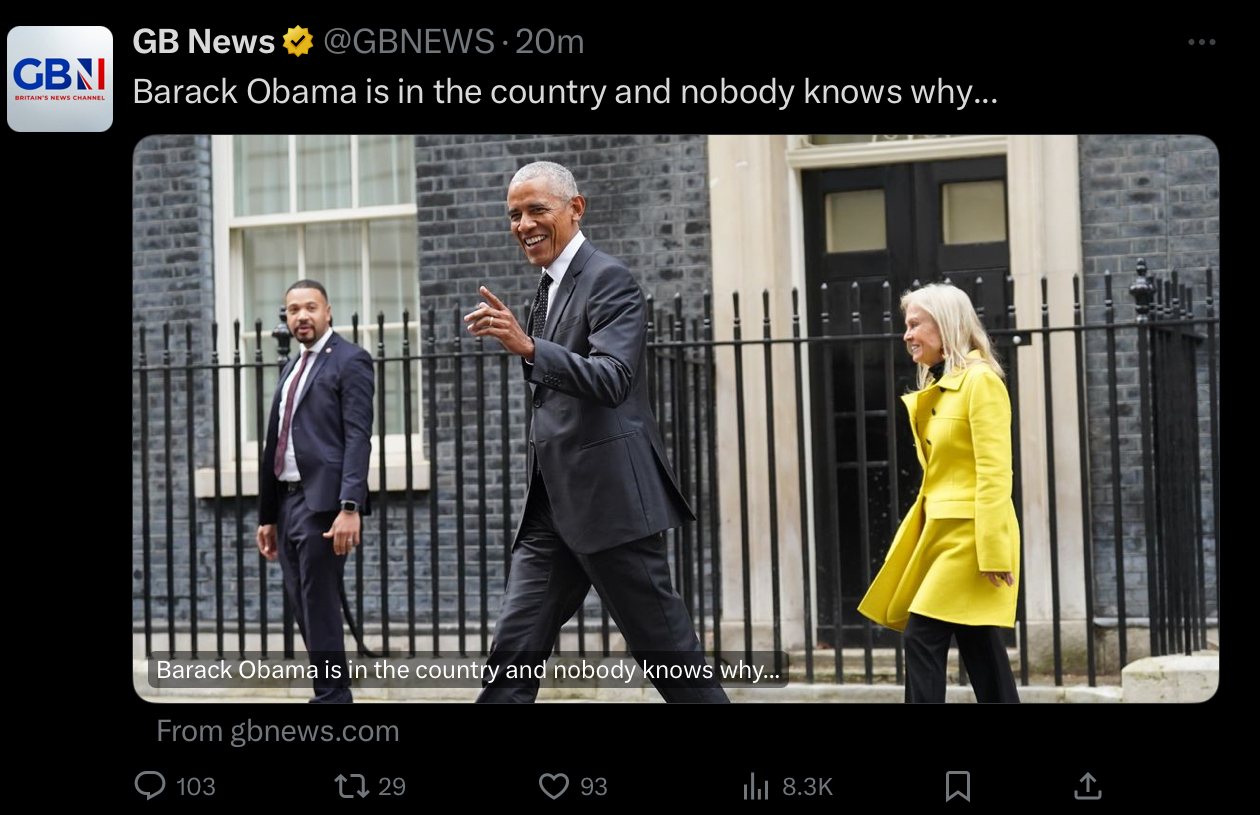Open the From gbnews.com source link
This screenshot has width=1260, height=815.
[x=278, y=732]
